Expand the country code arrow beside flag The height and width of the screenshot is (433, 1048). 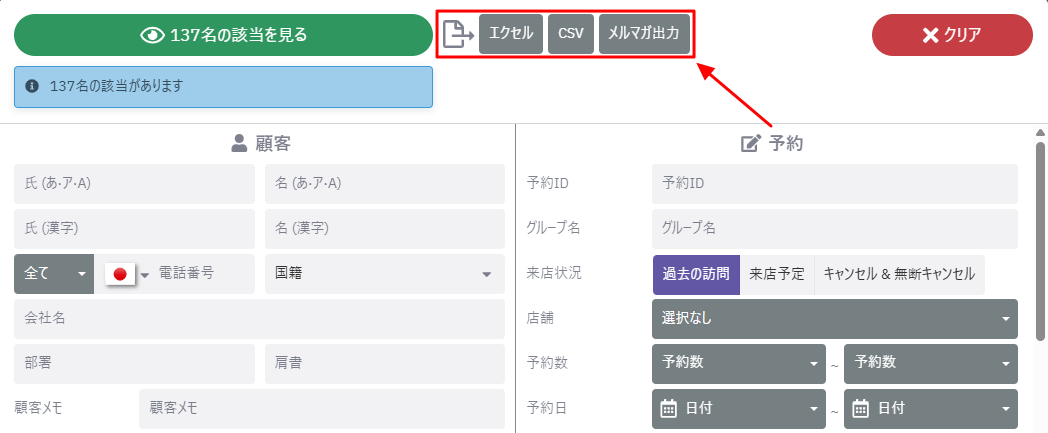click(144, 275)
